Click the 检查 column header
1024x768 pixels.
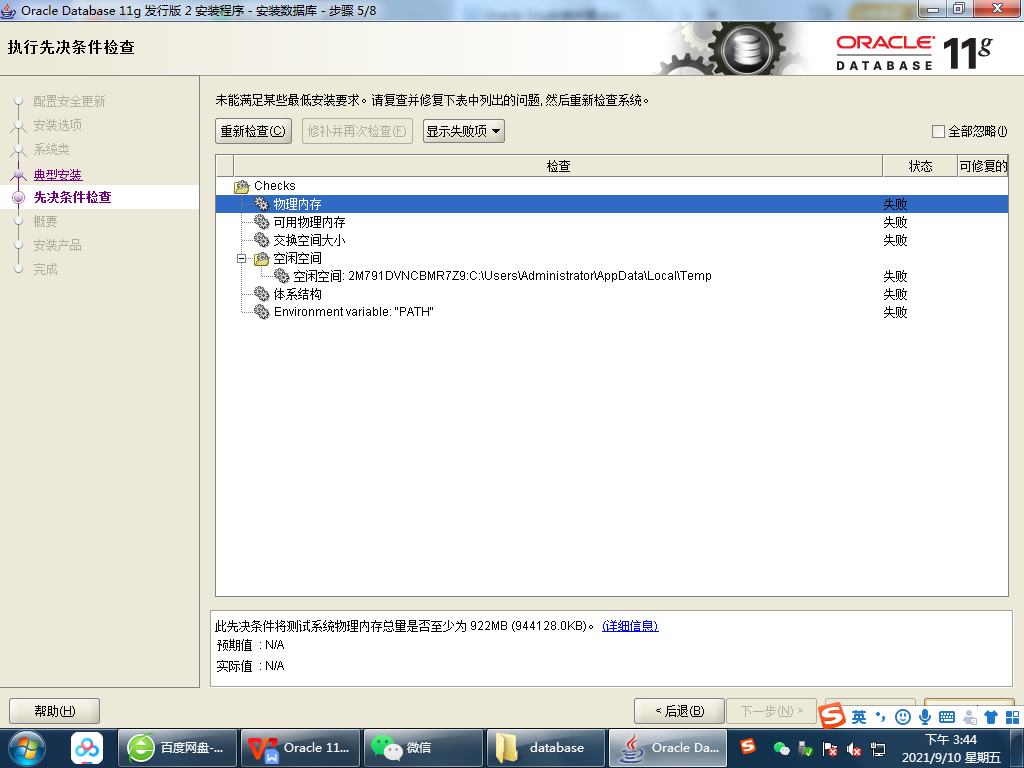[x=558, y=166]
